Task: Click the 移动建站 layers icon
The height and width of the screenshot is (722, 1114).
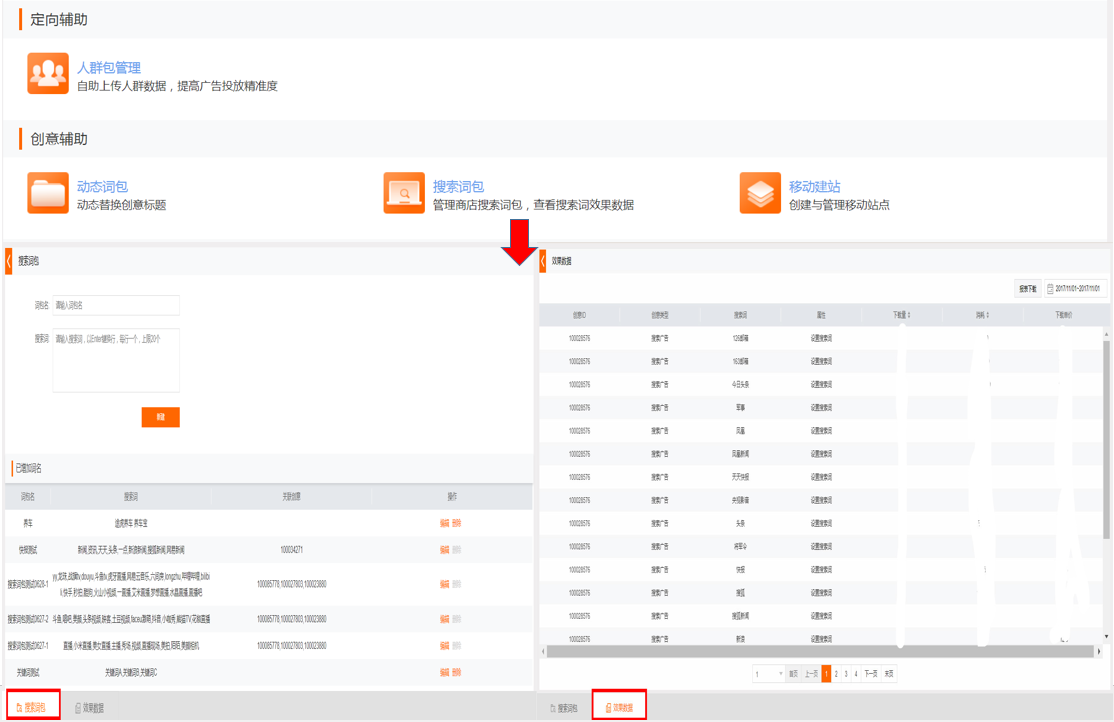Action: pos(760,193)
